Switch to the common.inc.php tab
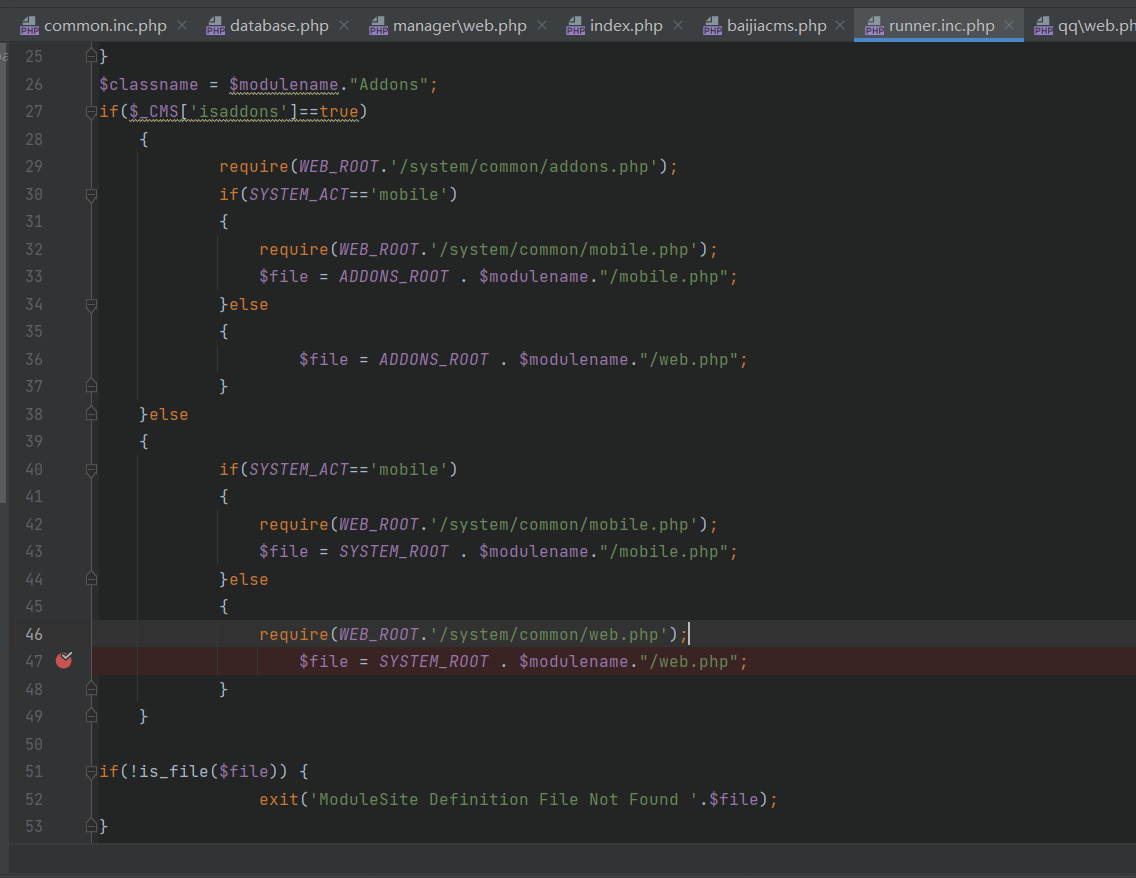Screen dimensions: 1136x878 (105, 26)
